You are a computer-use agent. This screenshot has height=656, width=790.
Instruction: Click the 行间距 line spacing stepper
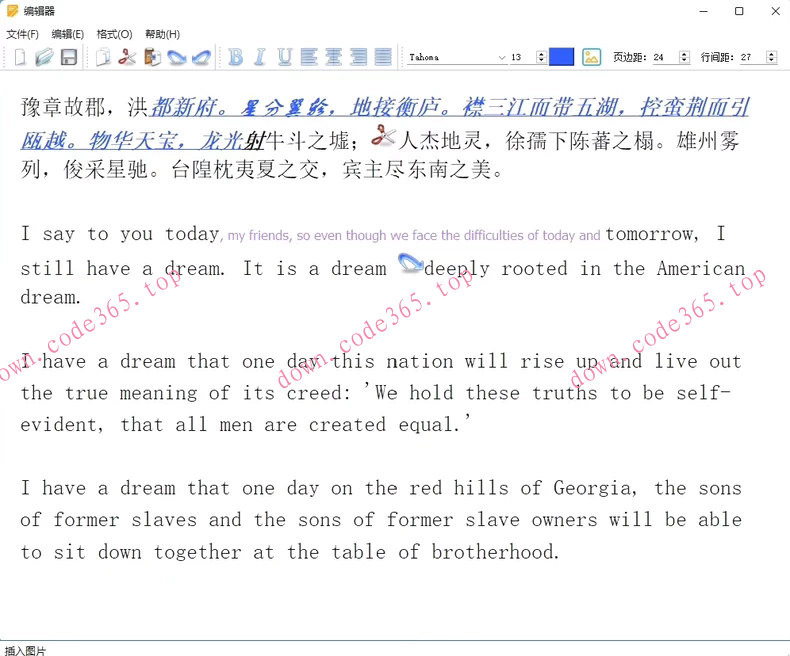point(771,57)
